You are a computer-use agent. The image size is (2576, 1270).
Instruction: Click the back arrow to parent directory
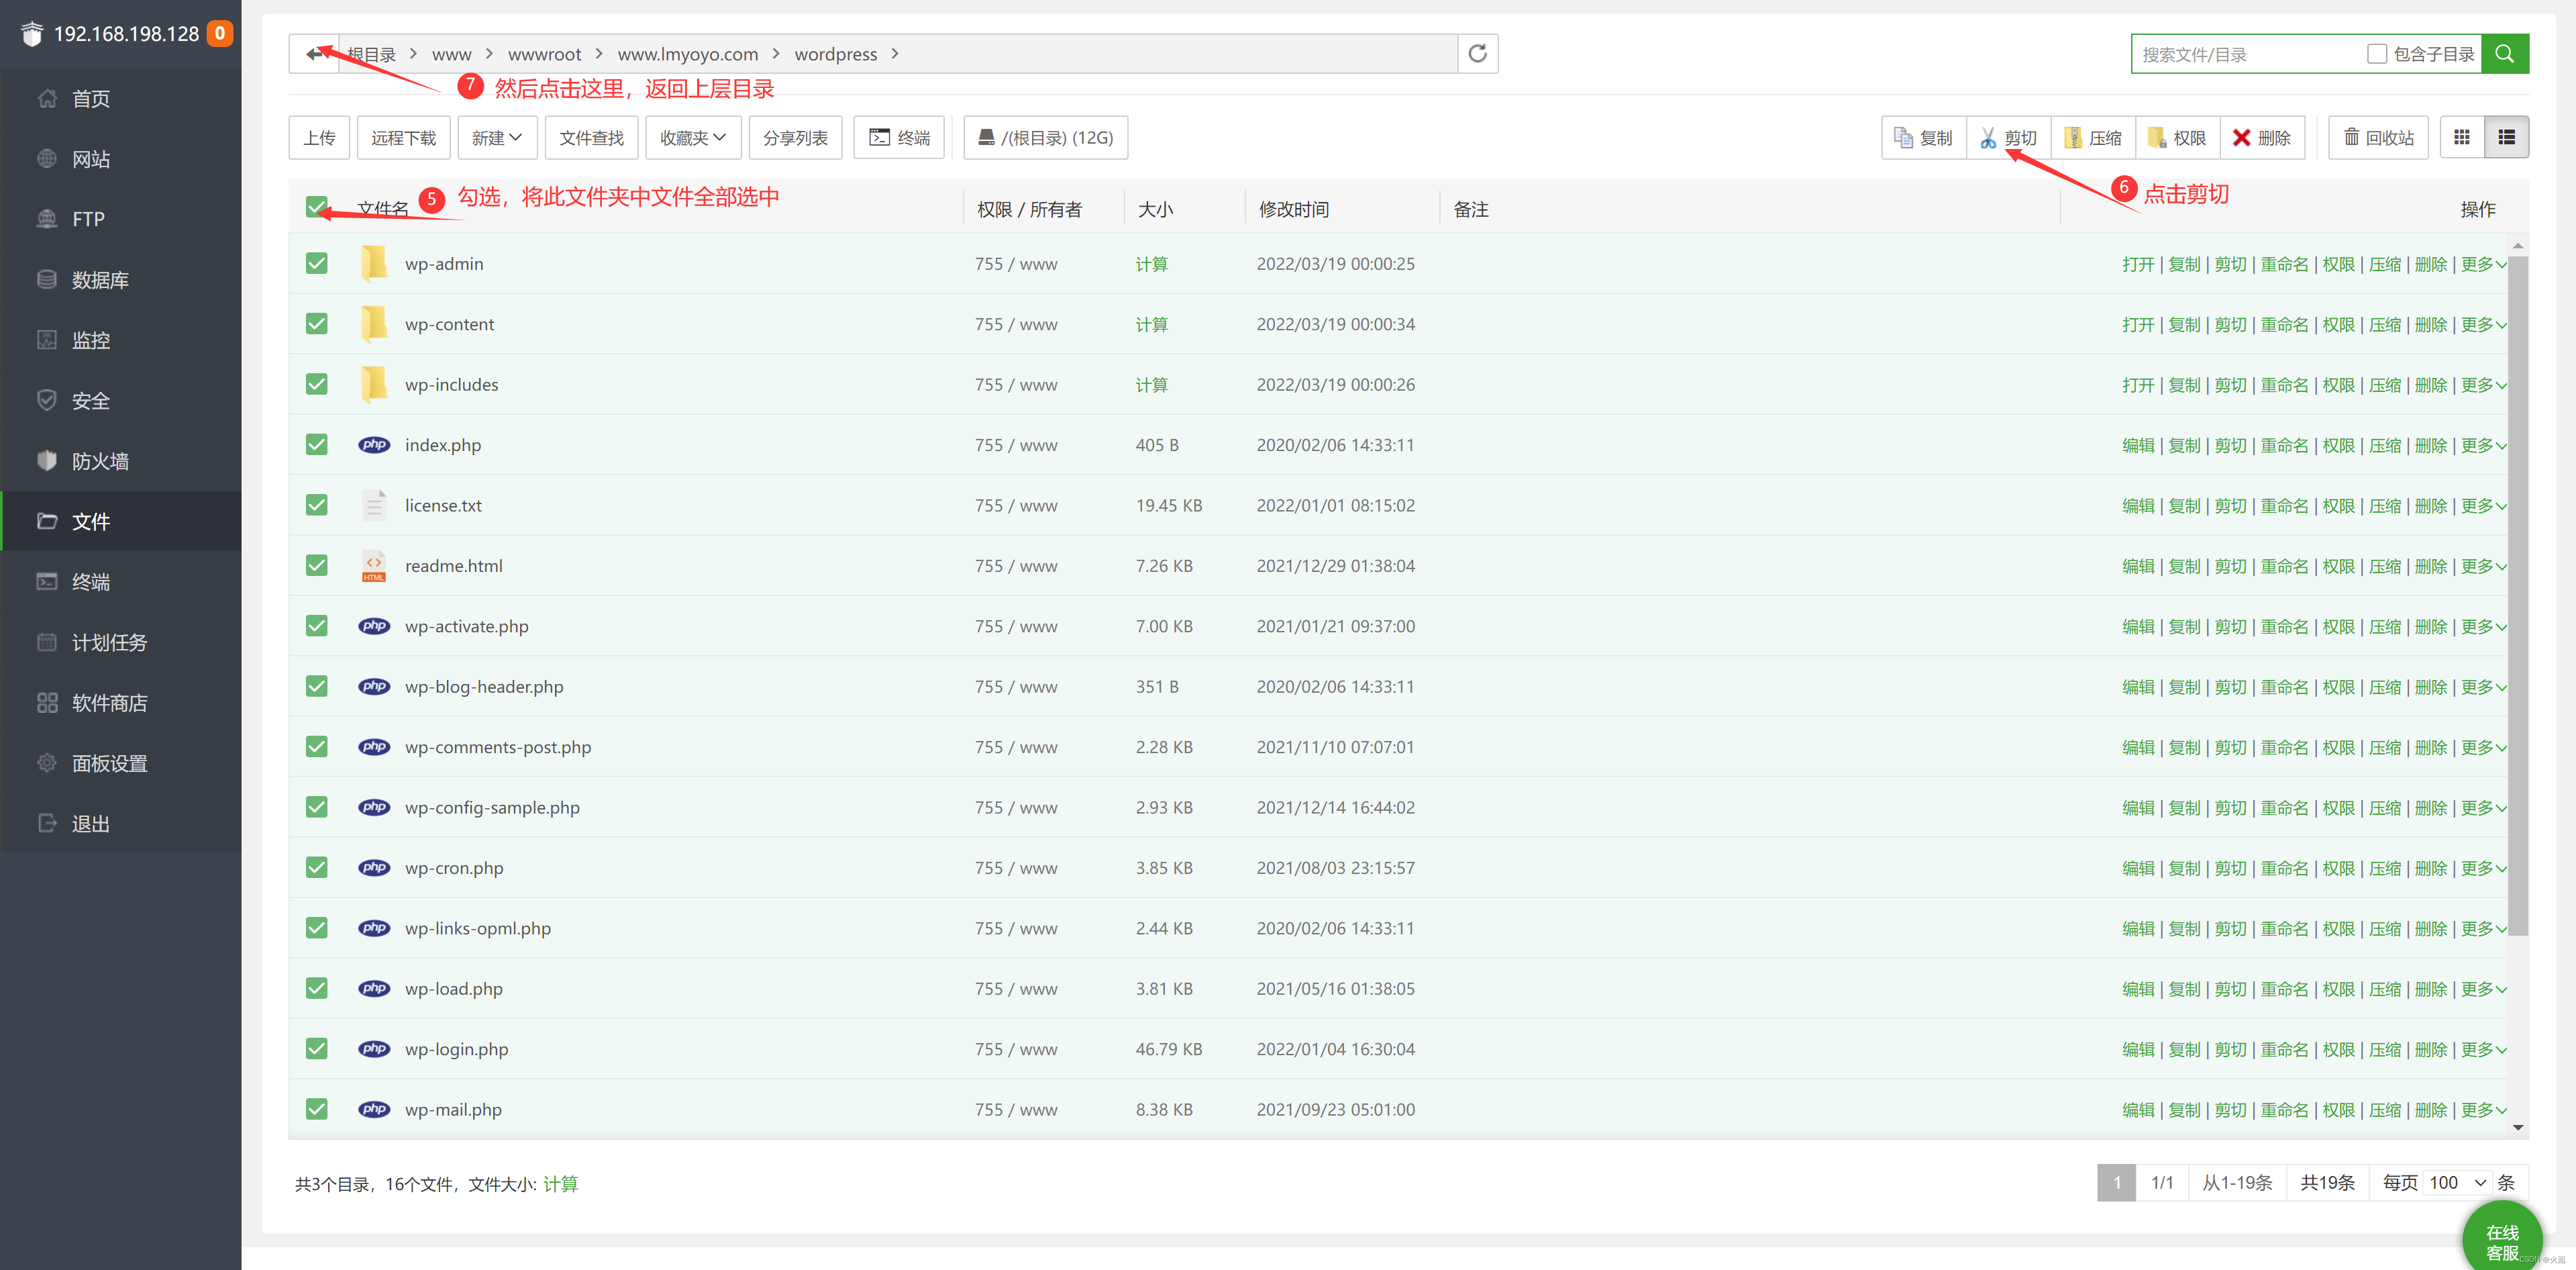[x=315, y=54]
